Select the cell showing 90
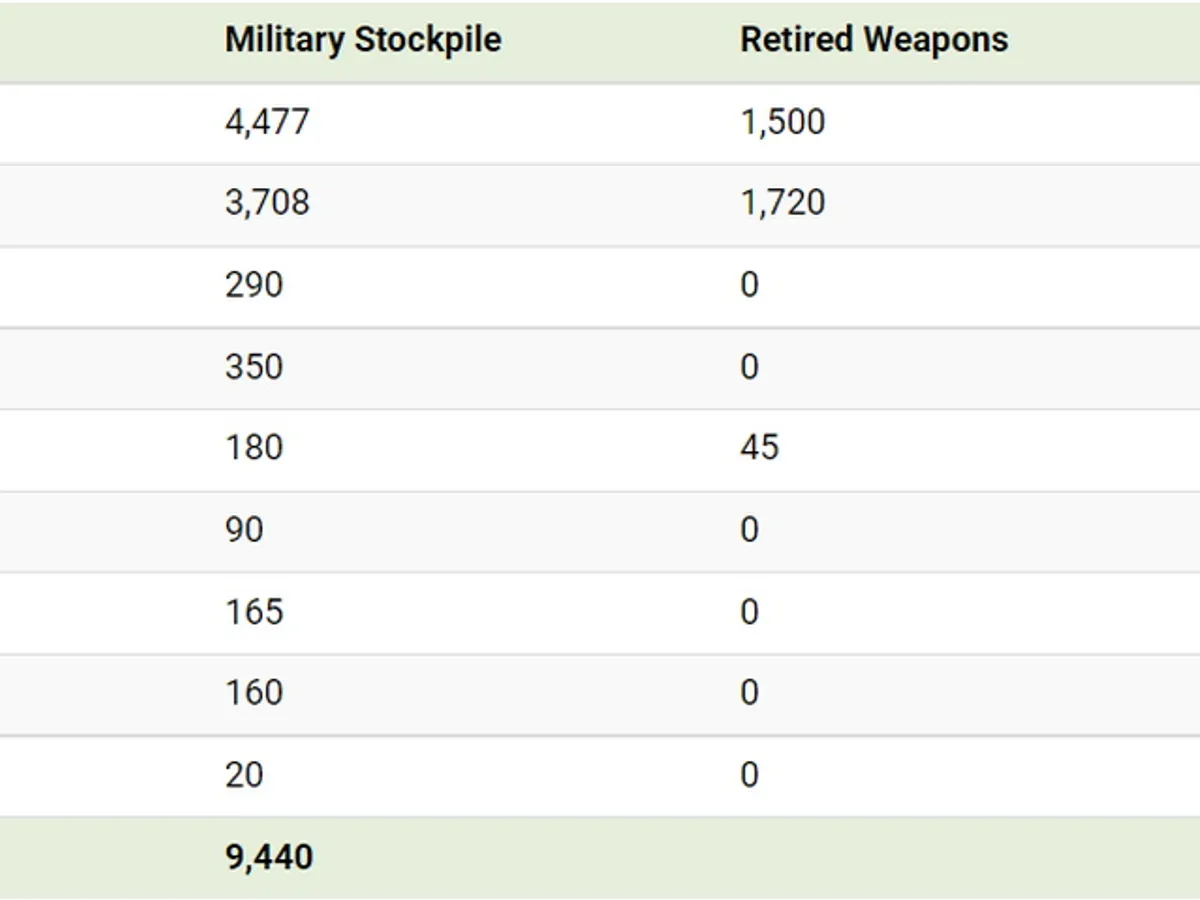 [x=244, y=529]
